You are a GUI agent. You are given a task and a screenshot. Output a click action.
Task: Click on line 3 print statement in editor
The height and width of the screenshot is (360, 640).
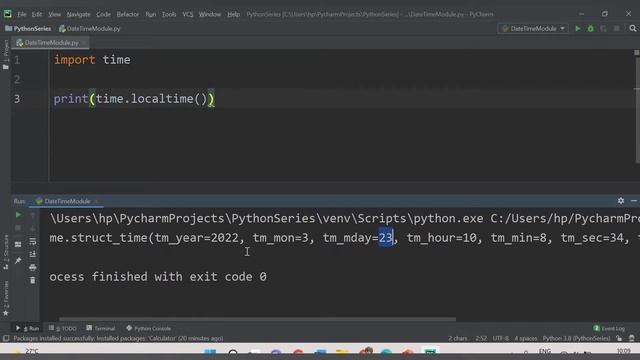[134, 99]
